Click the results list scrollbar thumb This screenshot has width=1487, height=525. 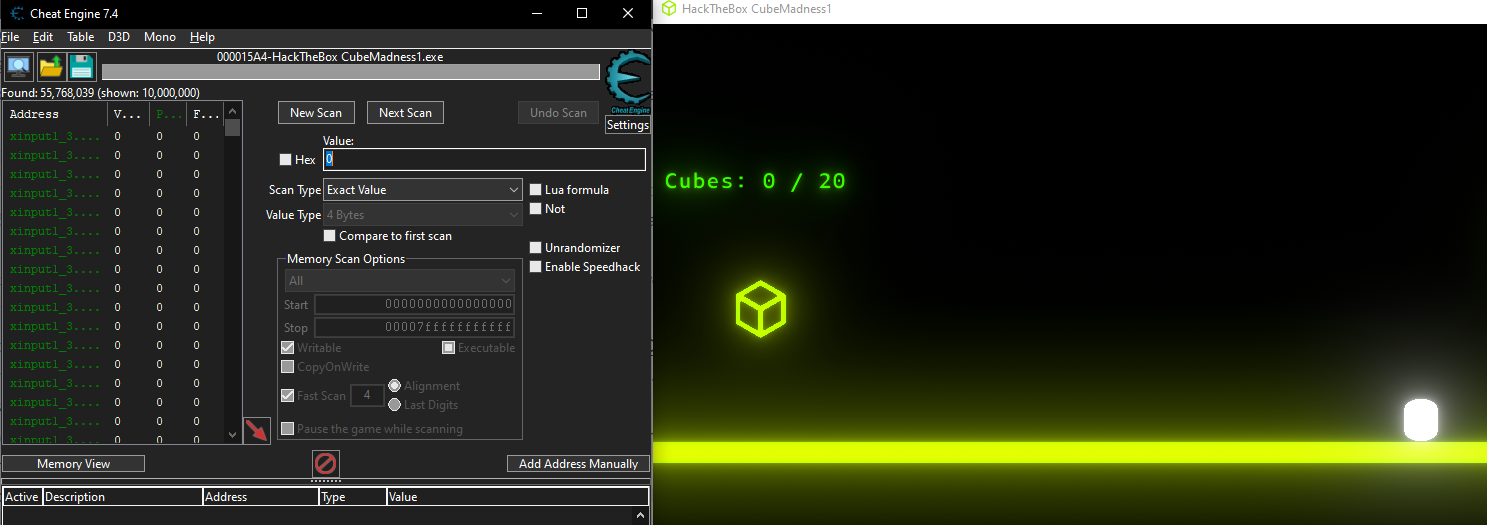[233, 128]
